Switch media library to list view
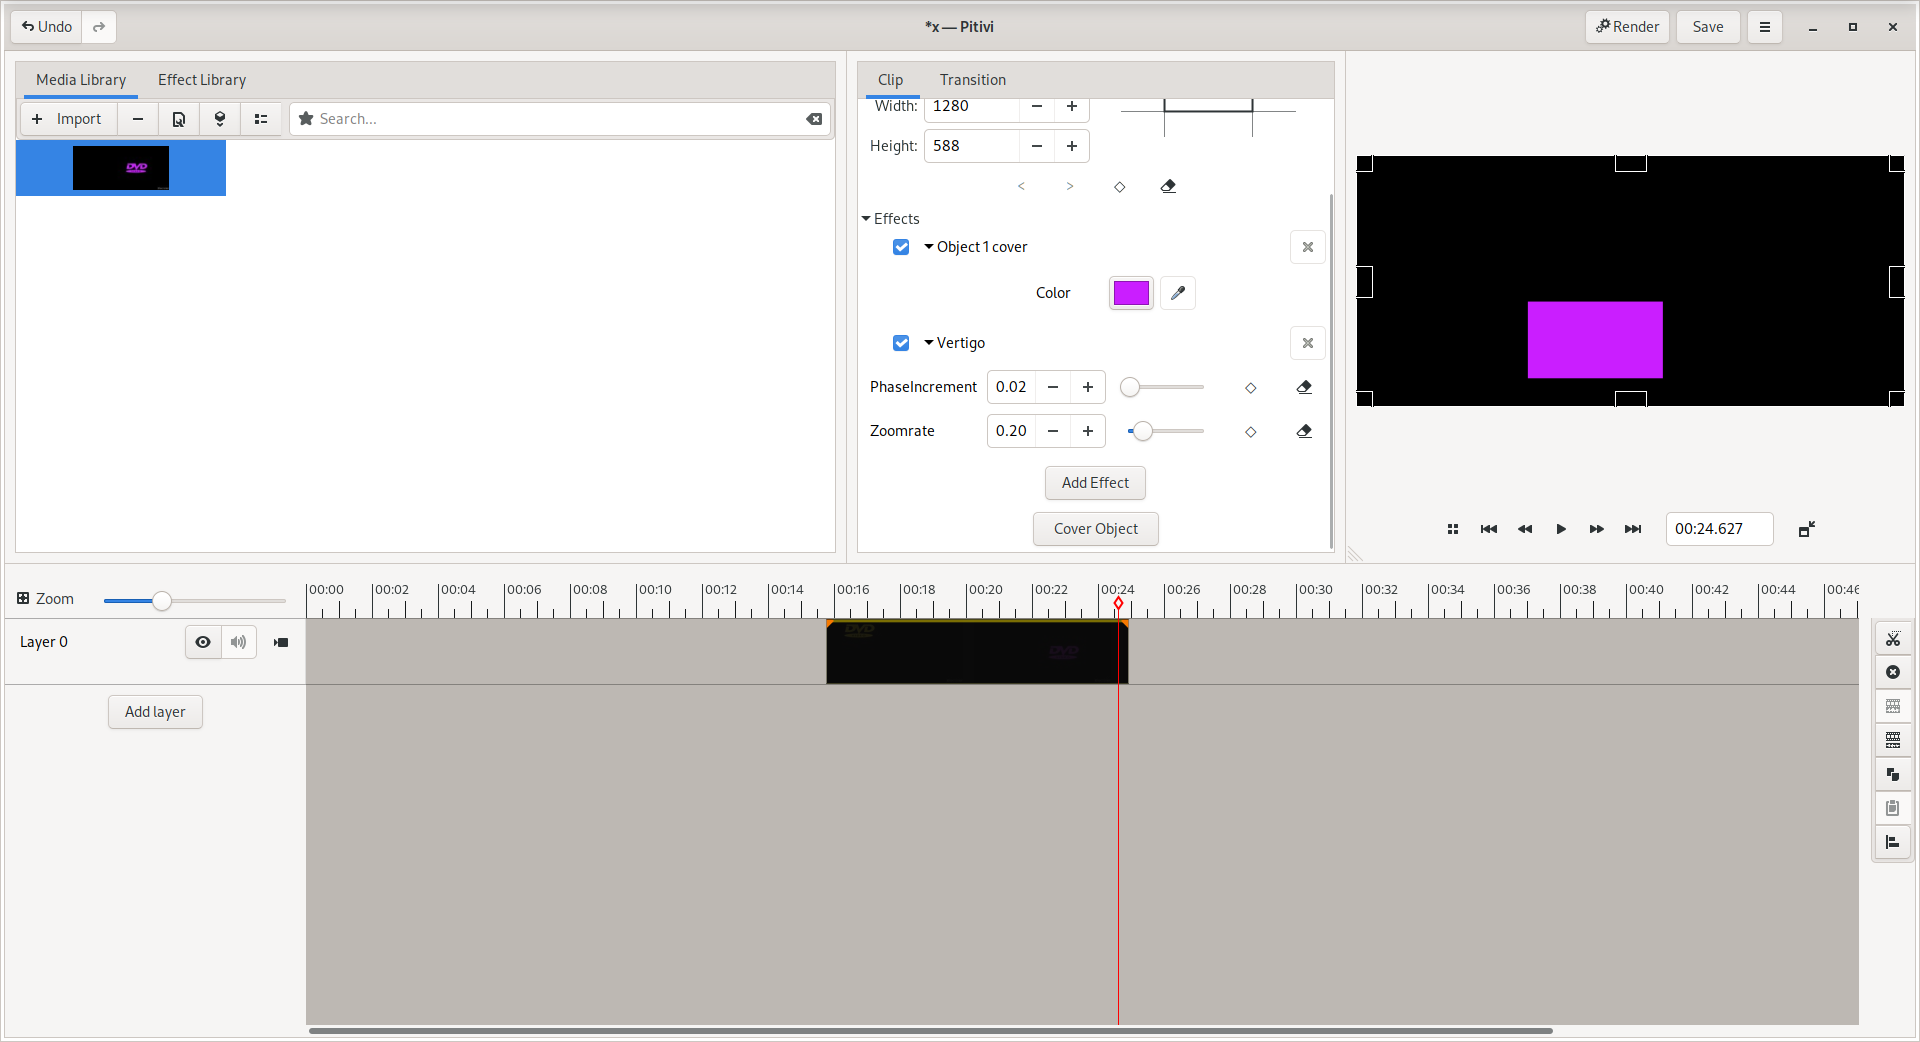The height and width of the screenshot is (1042, 1920). coord(261,119)
